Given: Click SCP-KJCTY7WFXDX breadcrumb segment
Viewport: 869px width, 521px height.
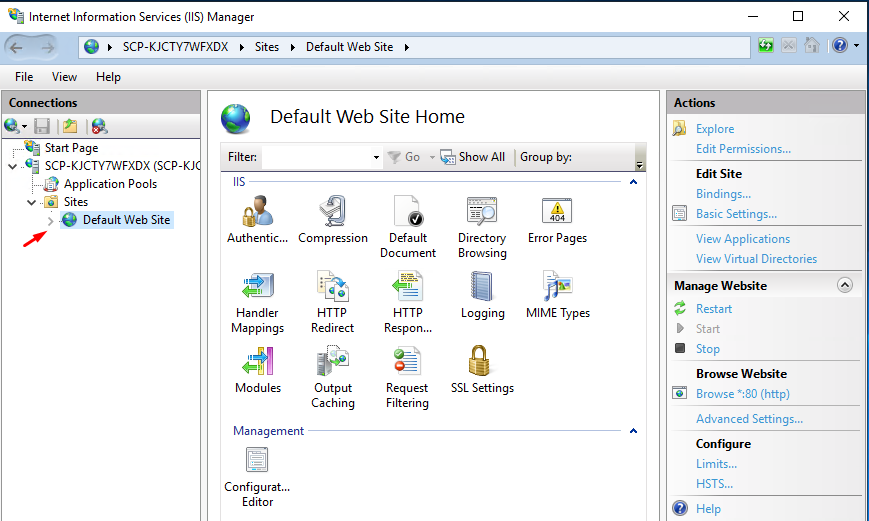Looking at the screenshot, I should [x=175, y=47].
